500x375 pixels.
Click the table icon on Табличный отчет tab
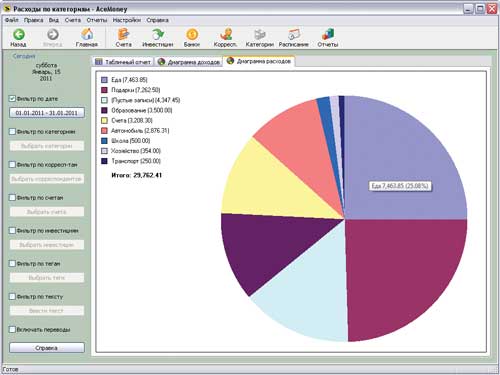click(98, 62)
